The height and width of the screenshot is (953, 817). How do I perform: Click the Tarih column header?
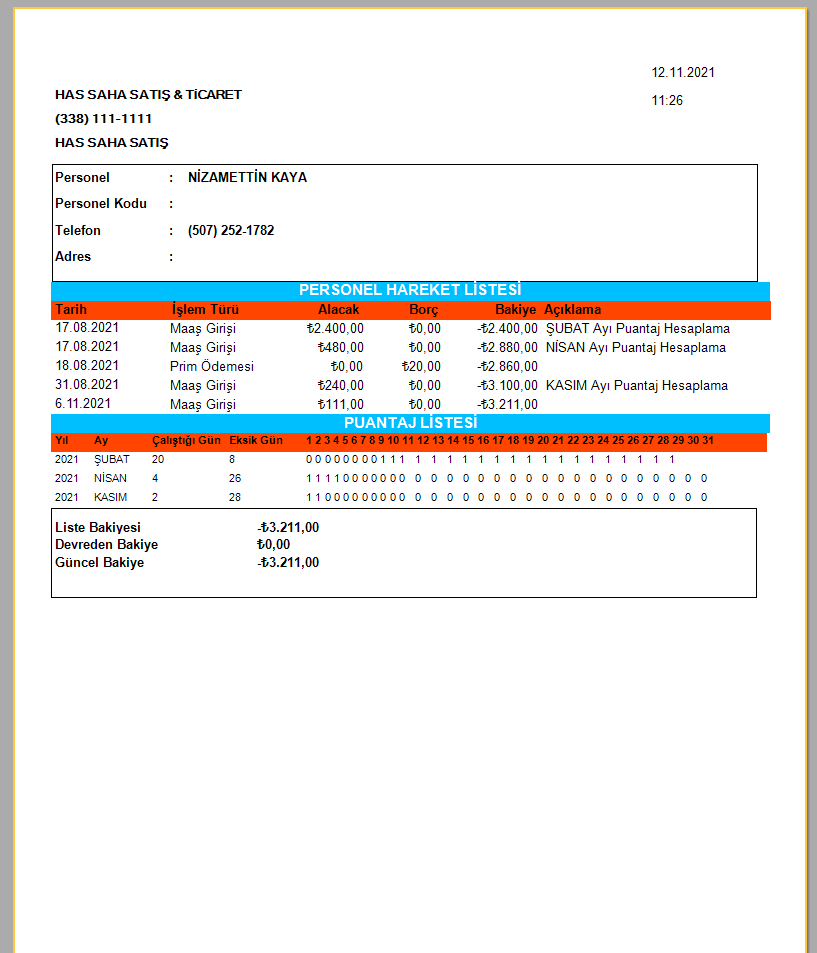coord(71,310)
